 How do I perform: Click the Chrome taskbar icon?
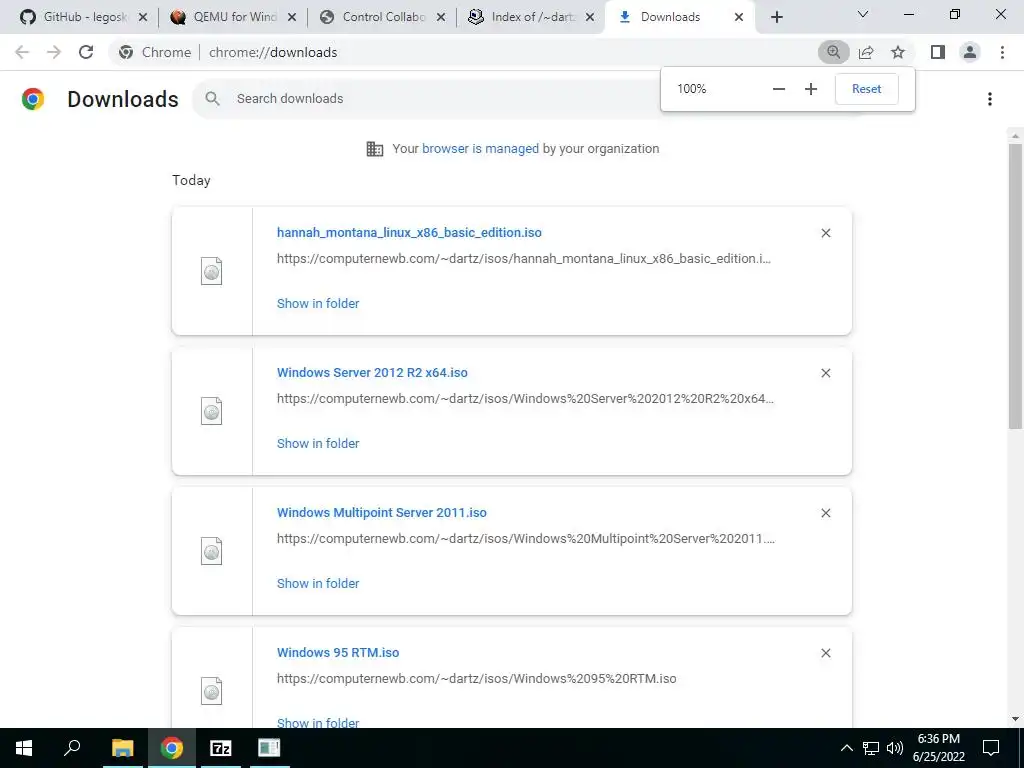pos(171,748)
